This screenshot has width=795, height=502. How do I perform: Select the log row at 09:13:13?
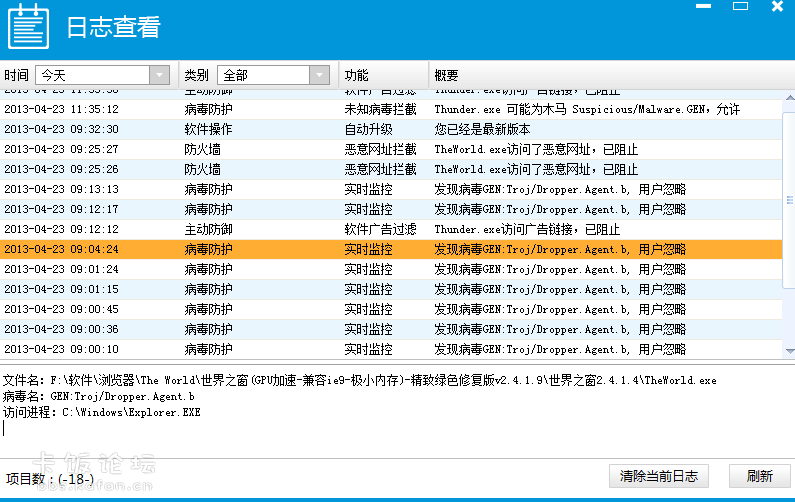pos(391,189)
